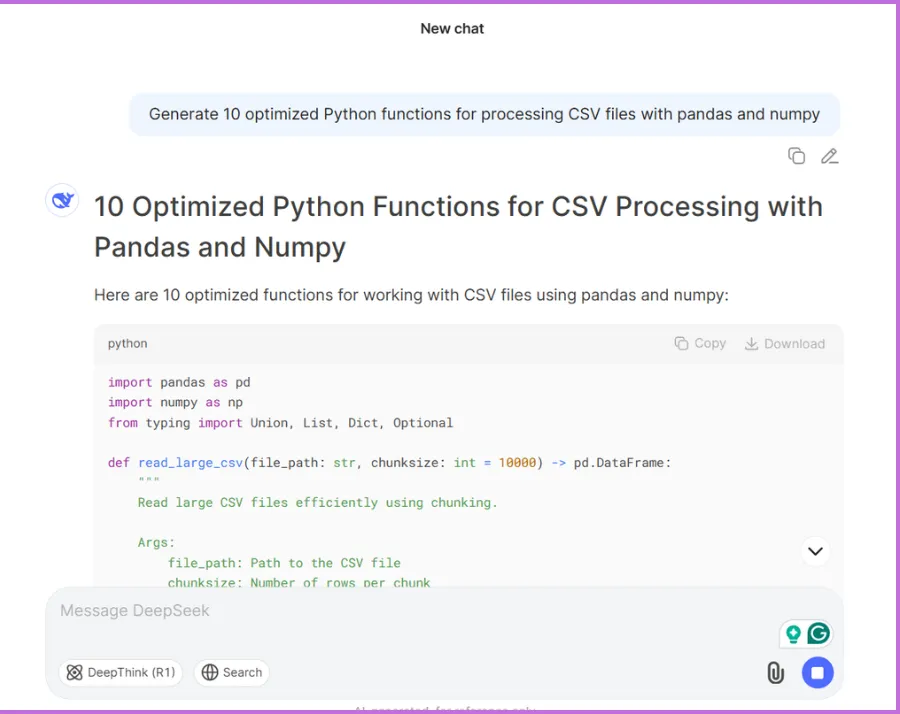This screenshot has width=900, height=714.
Task: Edit the user message with the pencil icon
Action: (x=829, y=156)
